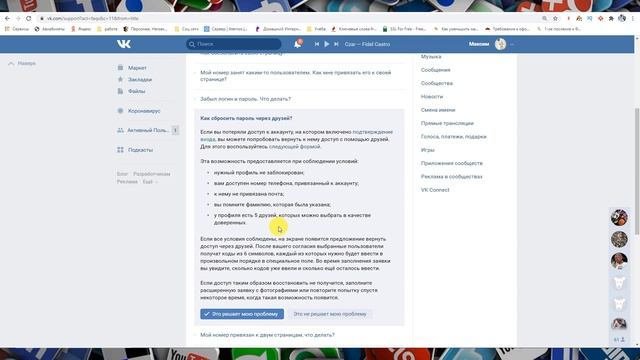Expand the 'Мой номер занят' question

(x=299, y=76)
